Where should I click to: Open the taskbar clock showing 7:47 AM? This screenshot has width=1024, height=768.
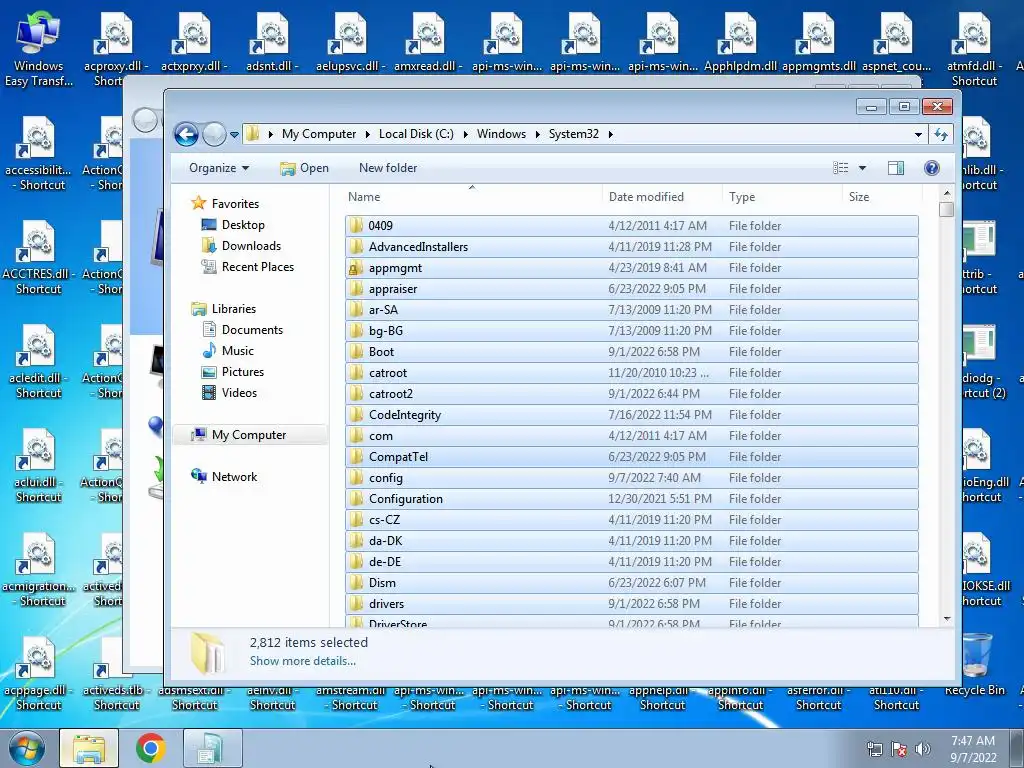973,749
